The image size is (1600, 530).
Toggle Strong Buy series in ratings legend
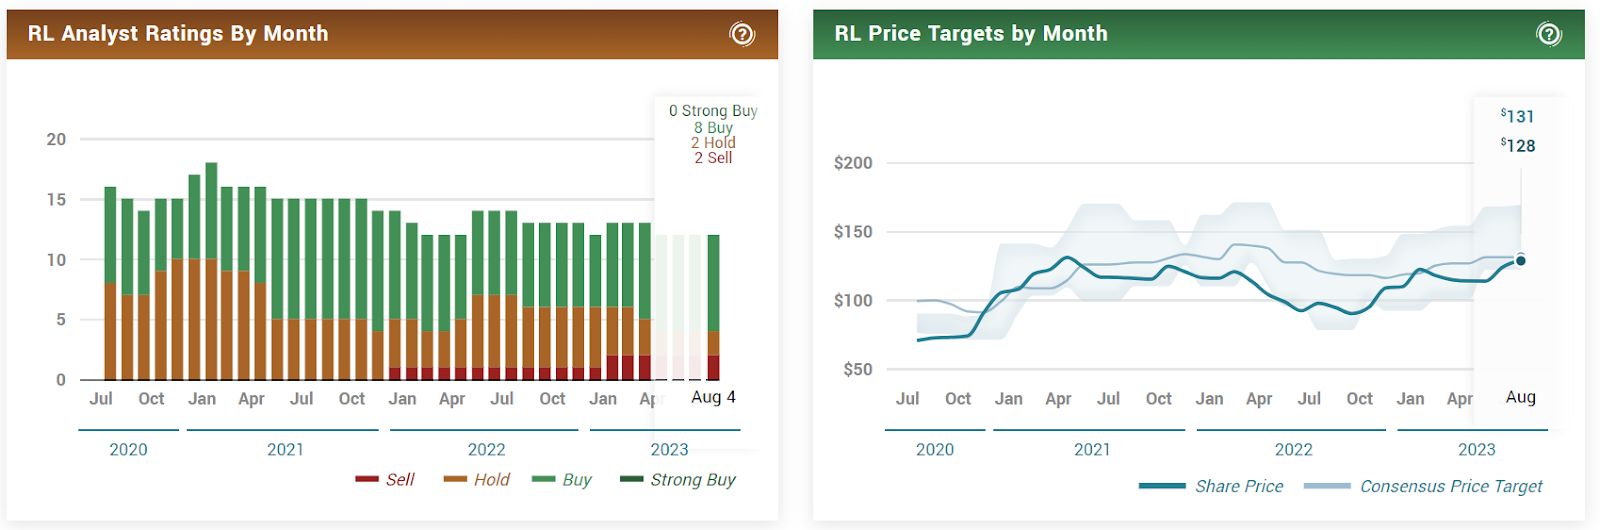[678, 480]
